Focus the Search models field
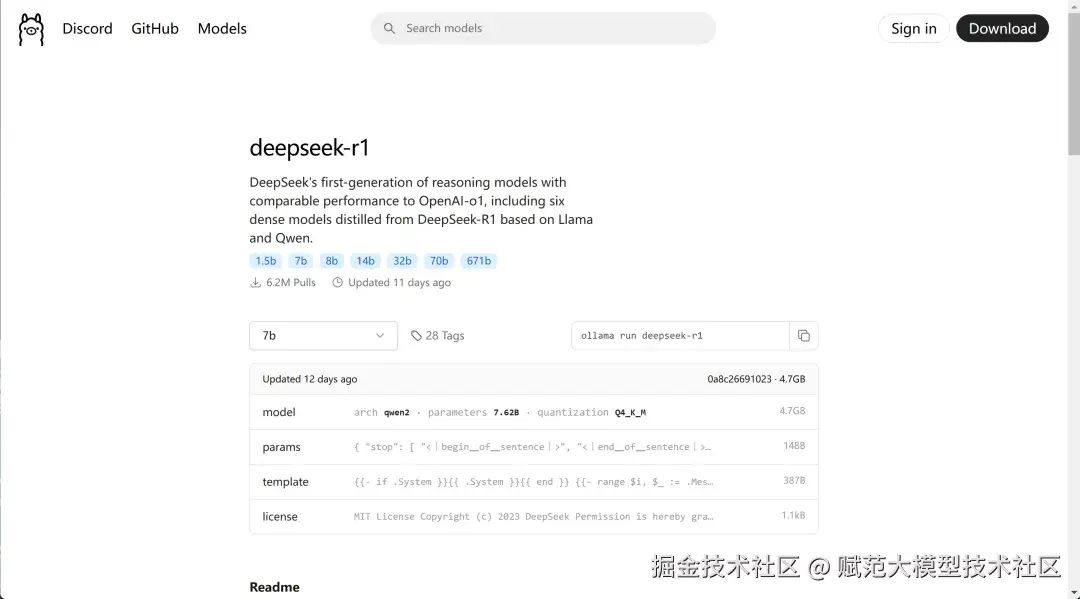Screen dimensions: 1080x599 [x=543, y=28]
